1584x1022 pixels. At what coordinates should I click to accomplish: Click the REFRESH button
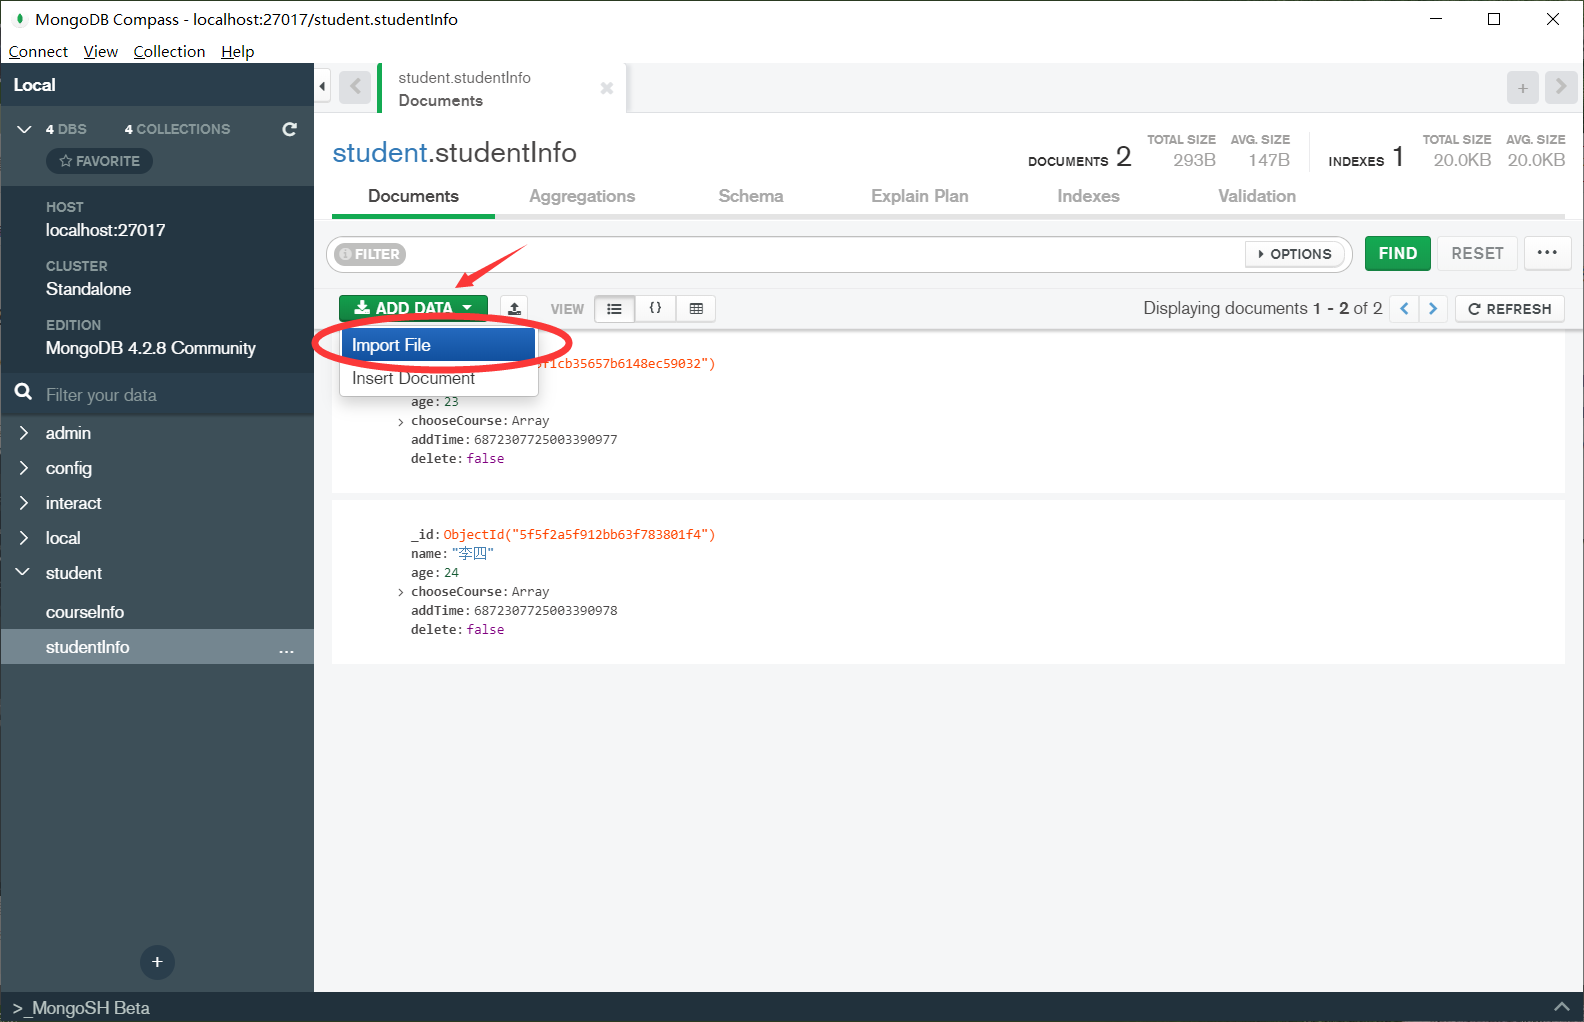pyautogui.click(x=1510, y=309)
